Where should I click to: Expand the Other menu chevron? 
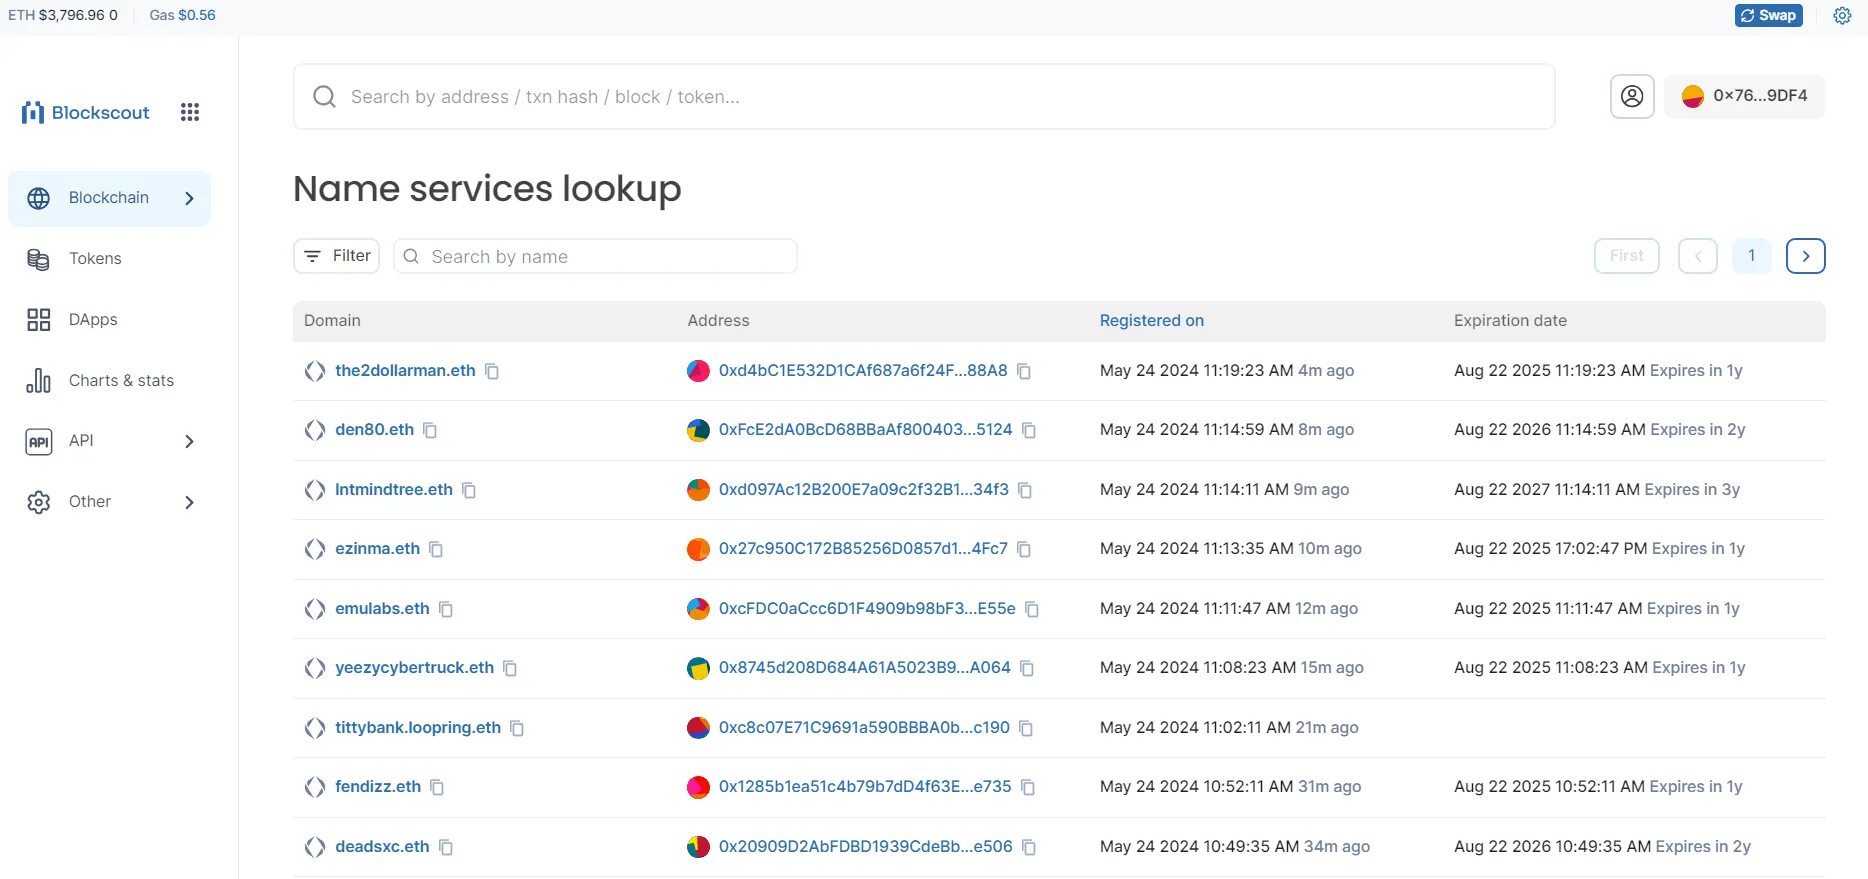point(189,502)
